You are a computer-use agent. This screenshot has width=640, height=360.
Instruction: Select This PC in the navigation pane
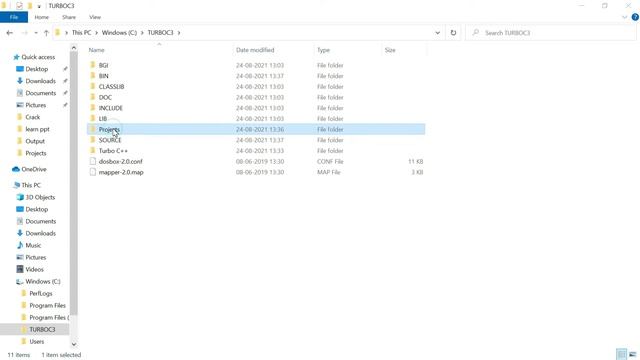[31, 185]
